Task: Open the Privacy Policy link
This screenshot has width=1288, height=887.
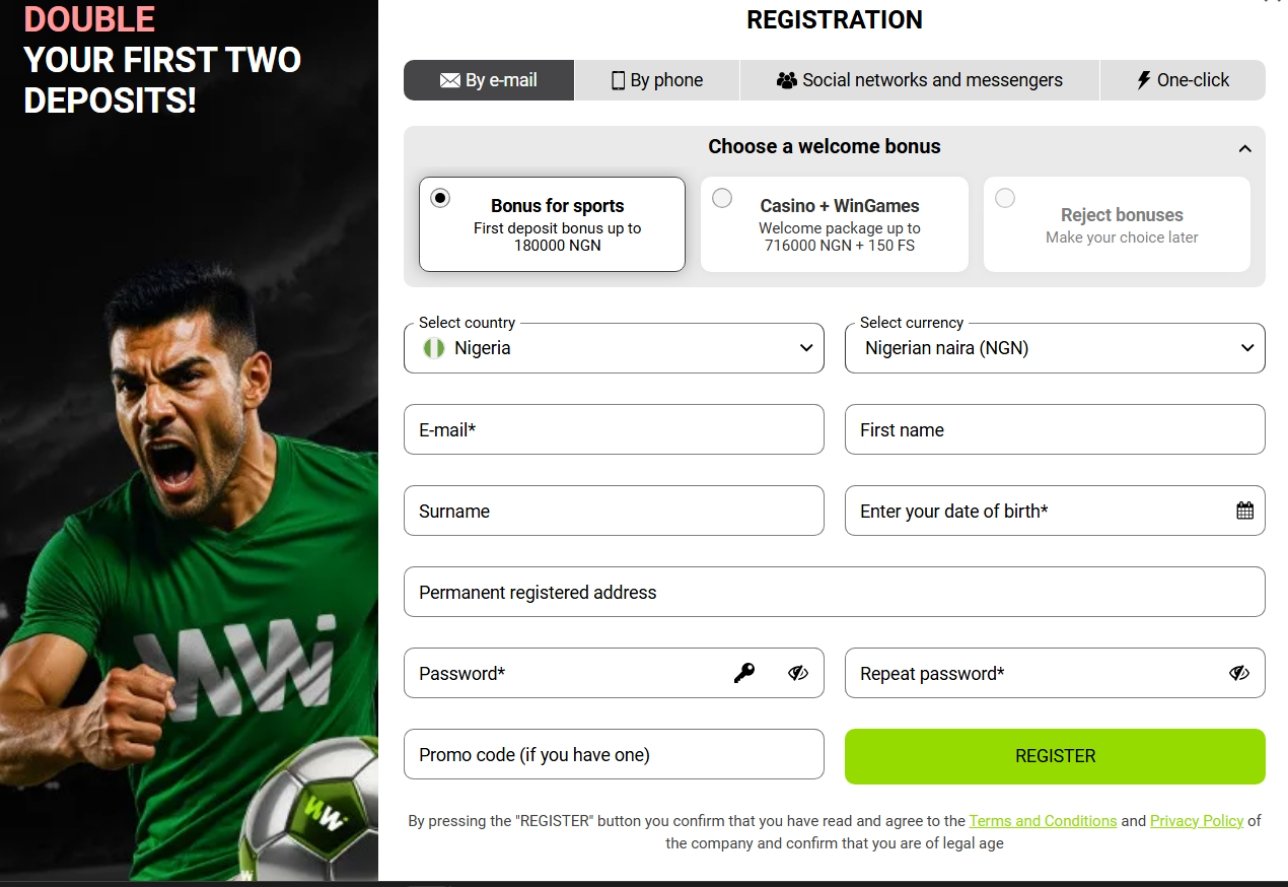Action: point(1196,820)
